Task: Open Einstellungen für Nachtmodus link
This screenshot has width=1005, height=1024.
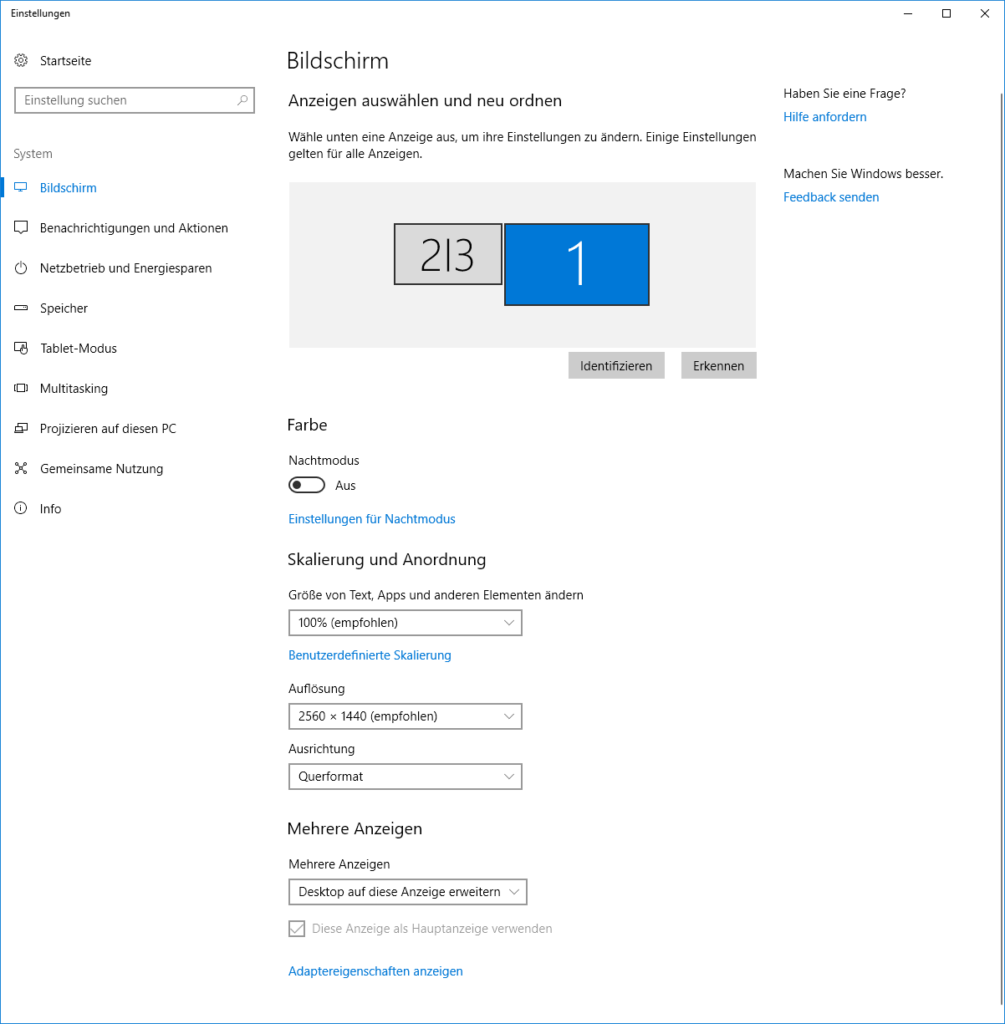Action: click(371, 518)
